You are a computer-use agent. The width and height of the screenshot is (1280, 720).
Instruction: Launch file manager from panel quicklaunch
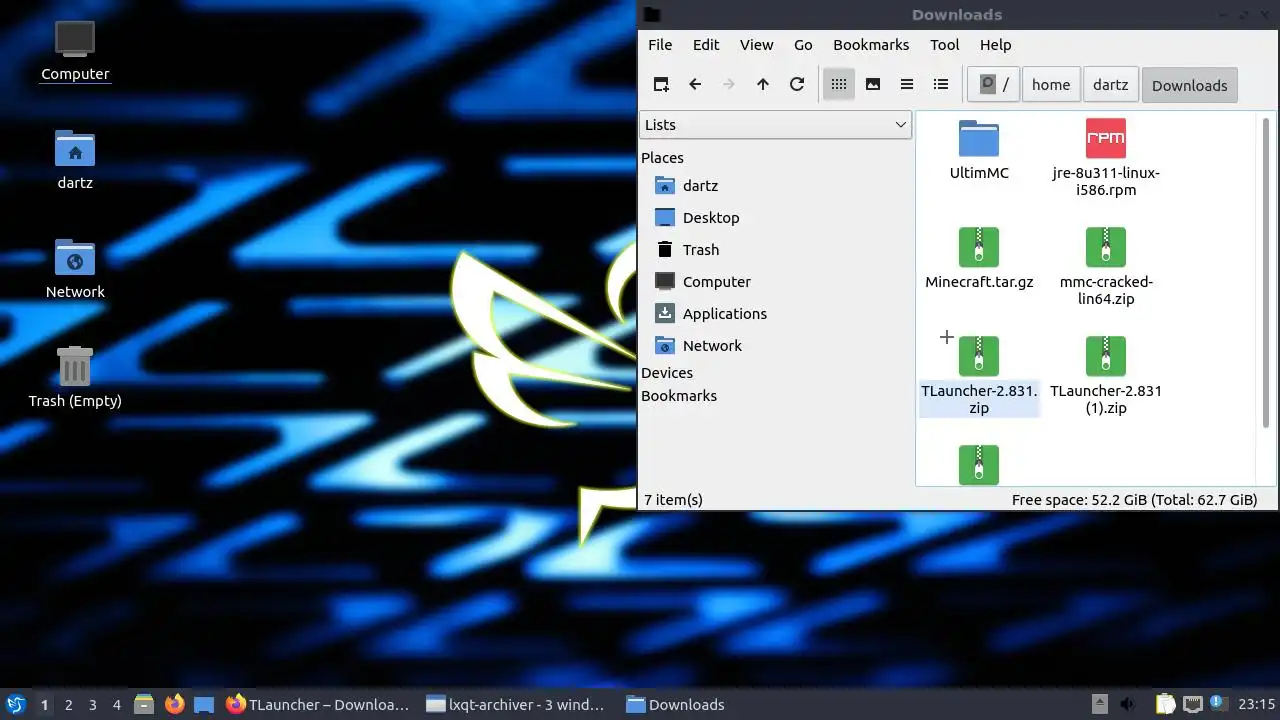[144, 704]
